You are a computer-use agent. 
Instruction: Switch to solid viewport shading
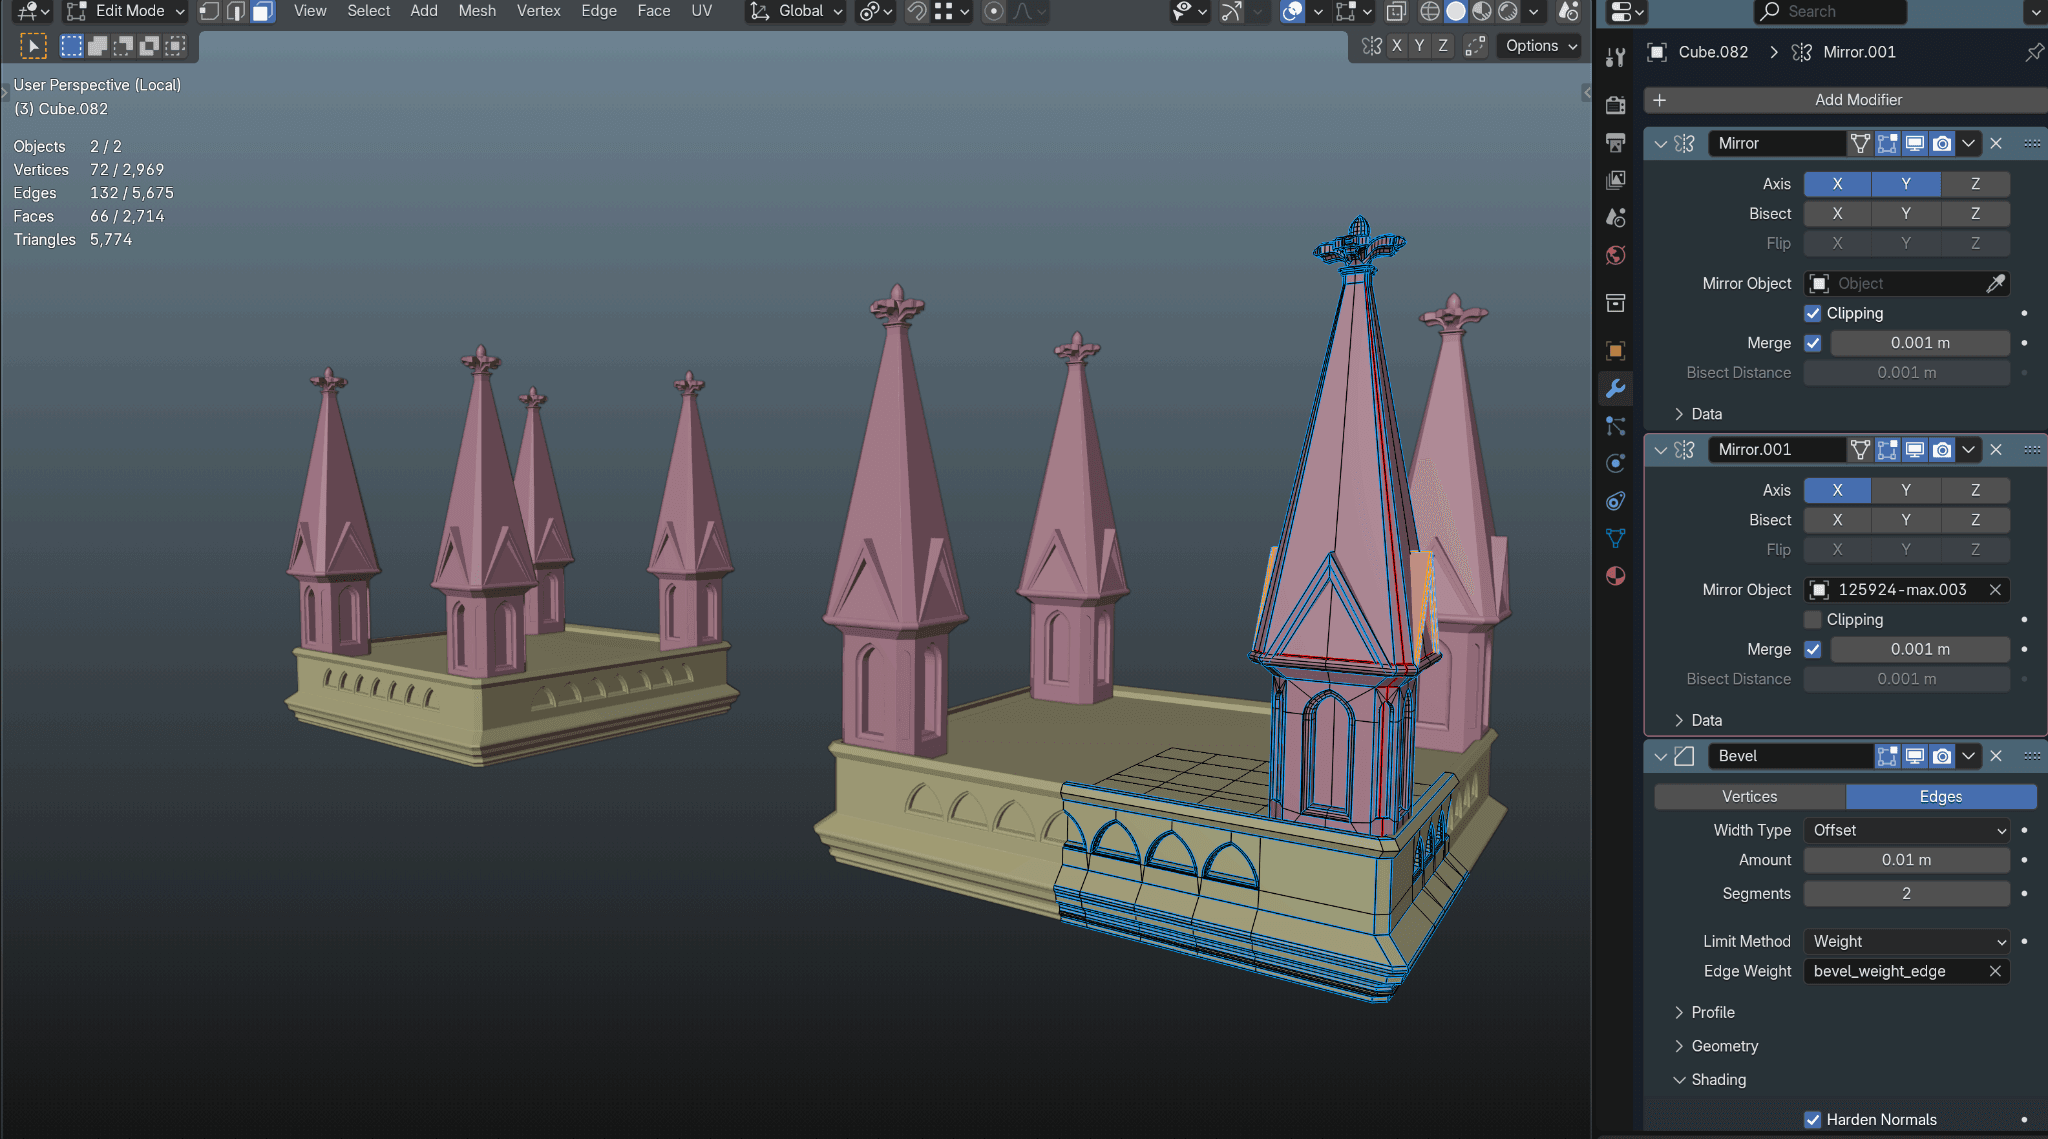(x=1456, y=11)
